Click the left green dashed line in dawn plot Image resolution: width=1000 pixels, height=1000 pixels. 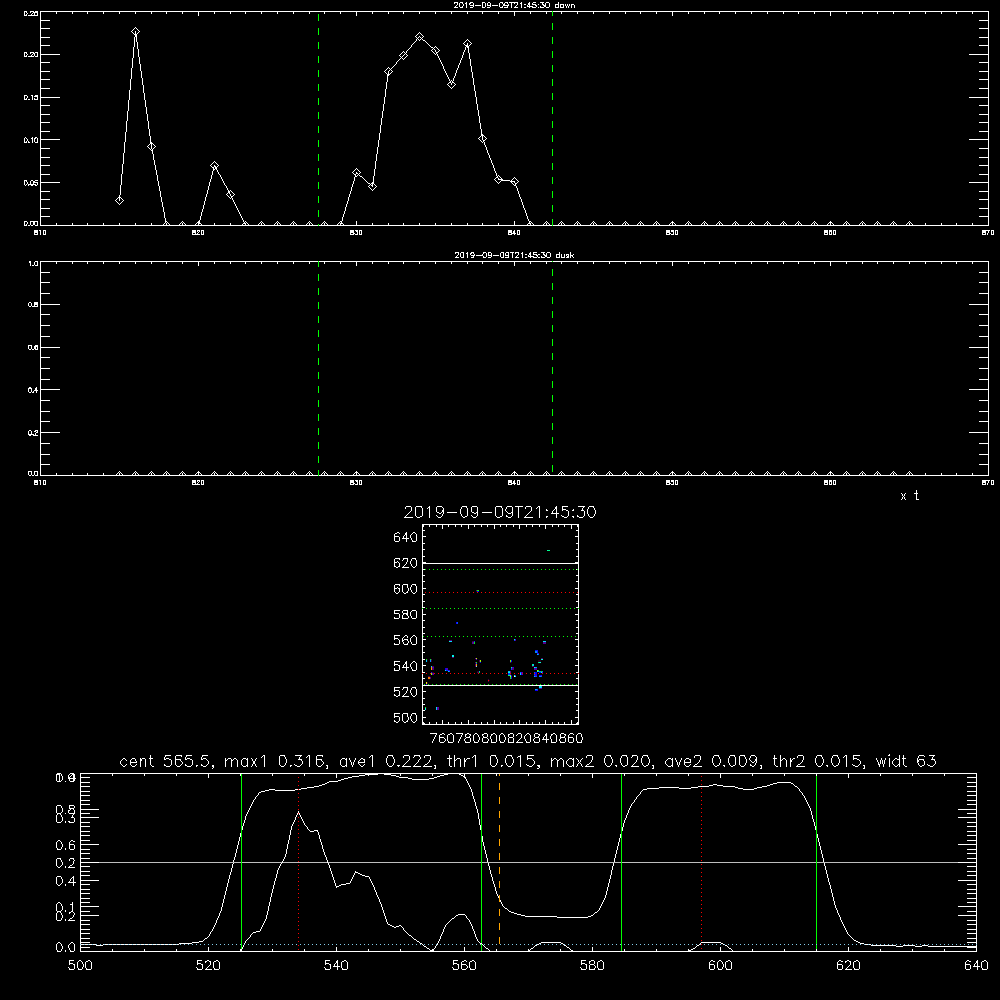tap(318, 118)
